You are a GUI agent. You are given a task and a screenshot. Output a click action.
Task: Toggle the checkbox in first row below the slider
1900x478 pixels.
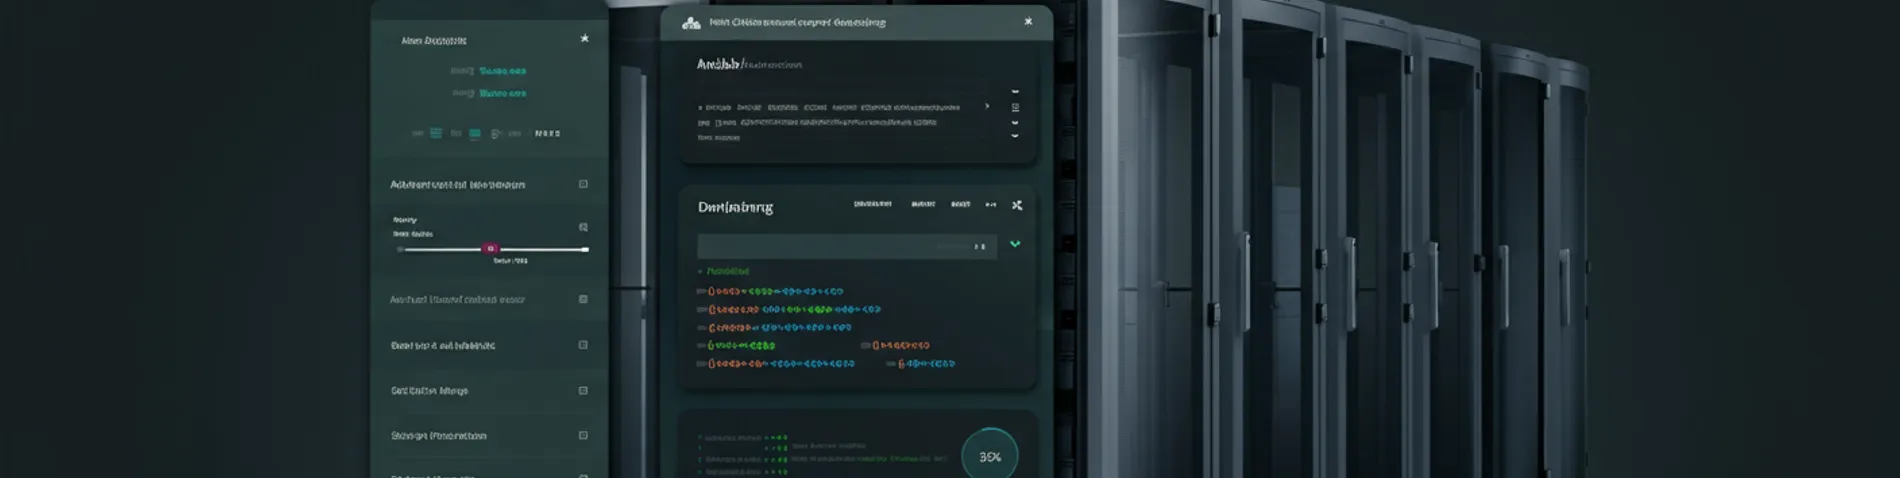[584, 299]
